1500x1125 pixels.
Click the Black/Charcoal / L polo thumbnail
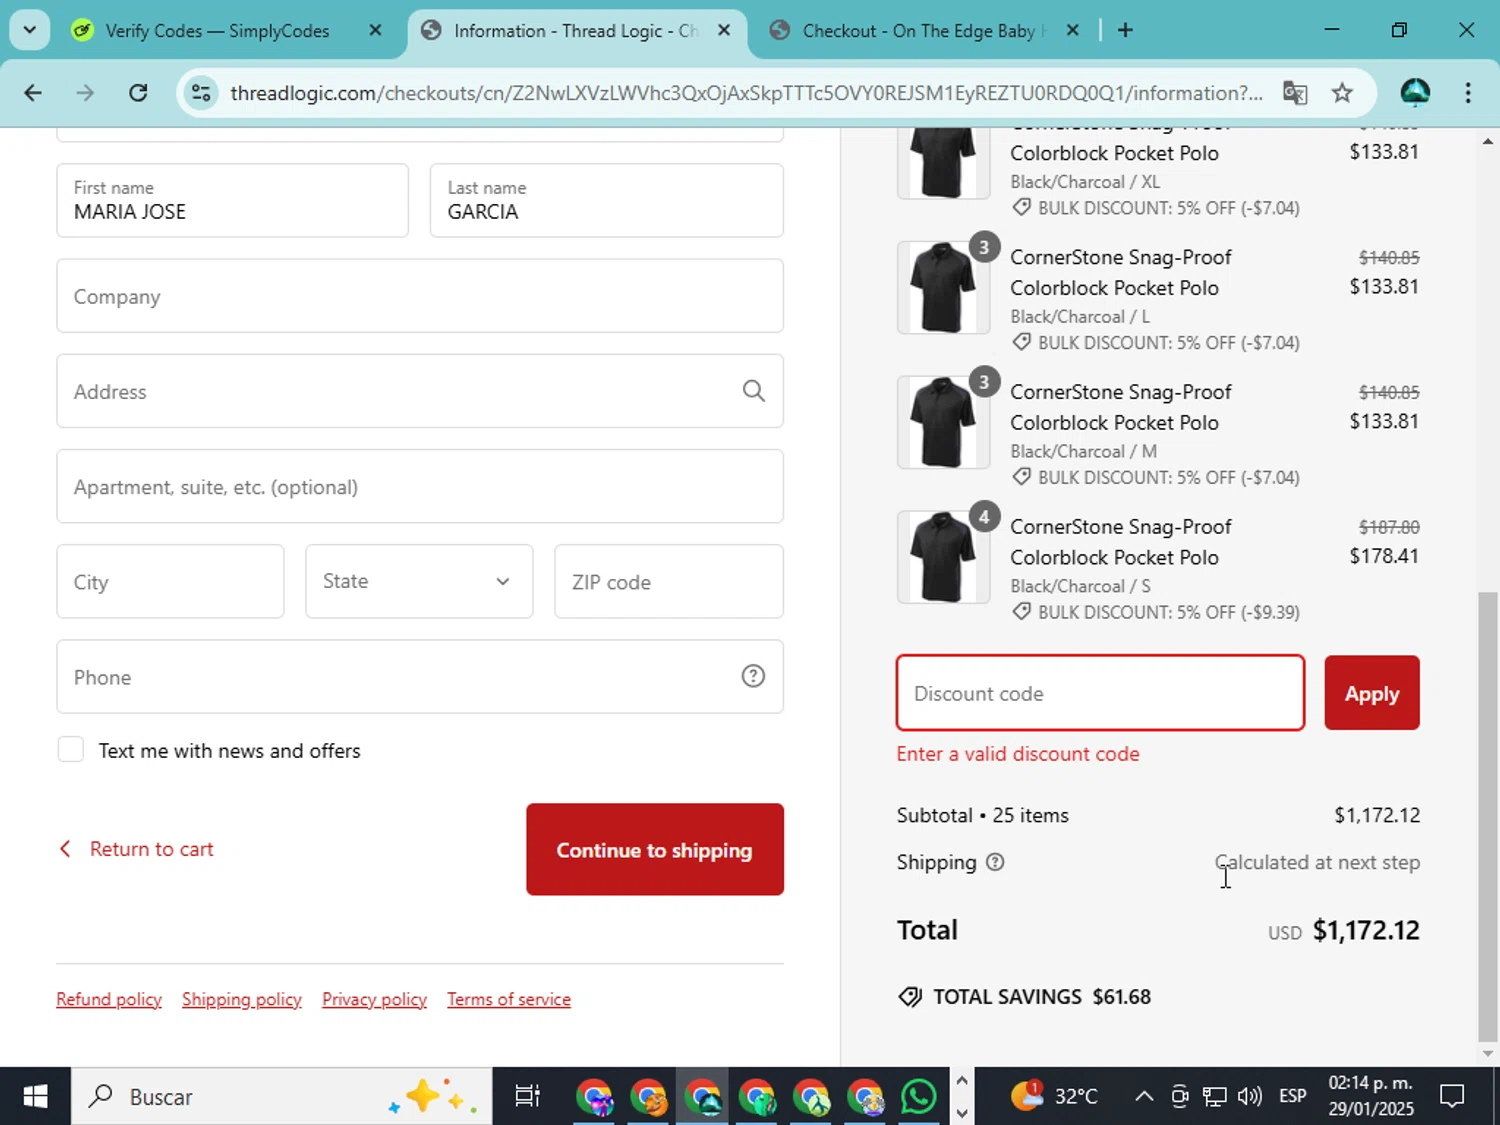click(943, 287)
